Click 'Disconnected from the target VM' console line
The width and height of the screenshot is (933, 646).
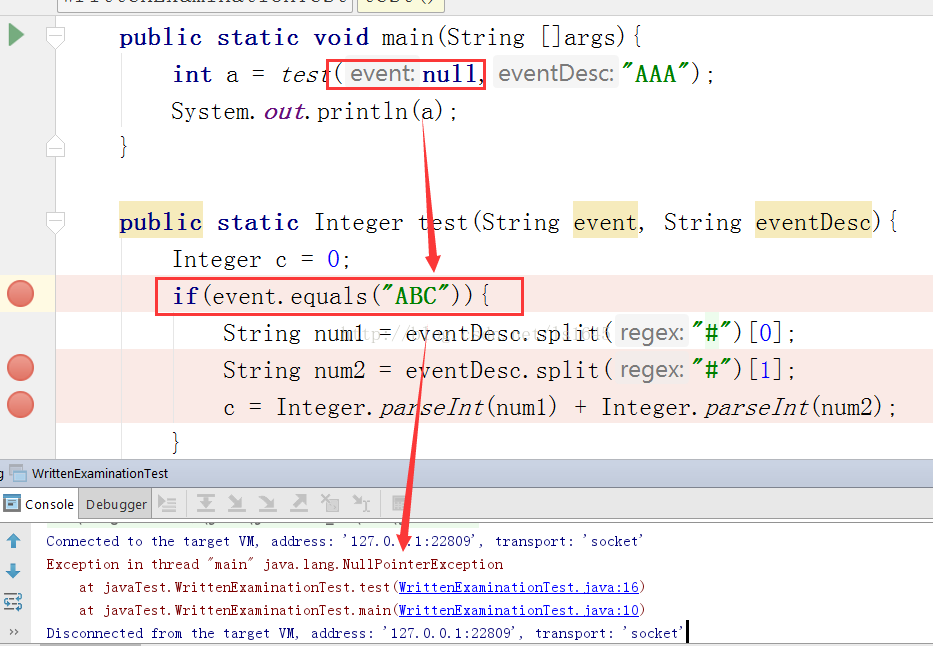[364, 633]
